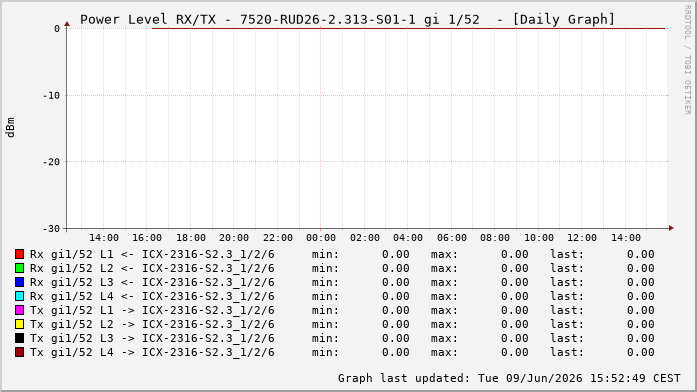Click the -10 y-axis value
This screenshot has width=697, height=392.
tap(51, 96)
